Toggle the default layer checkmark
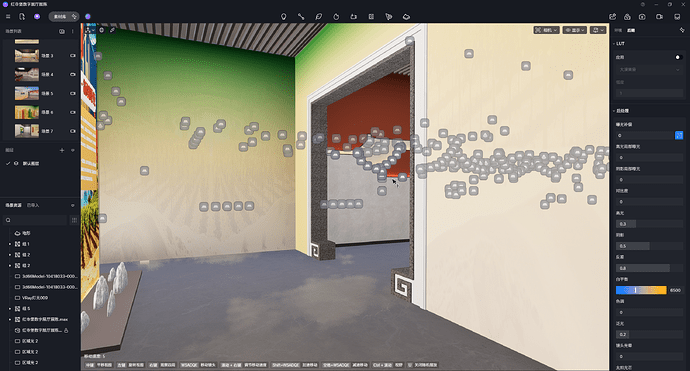 pyautogui.click(x=8, y=163)
